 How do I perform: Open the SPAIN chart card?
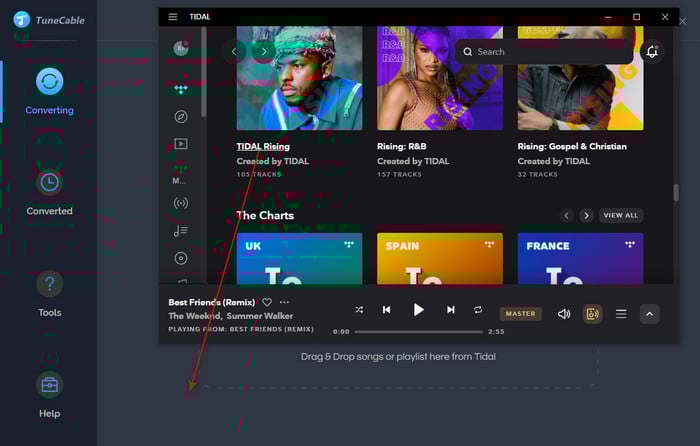tap(440, 258)
